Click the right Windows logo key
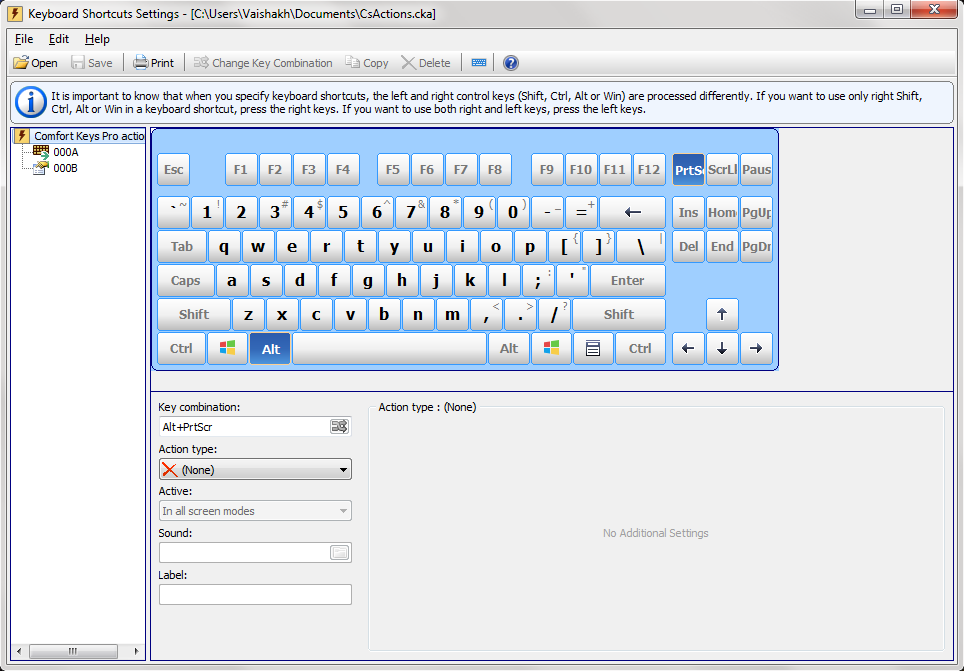The image size is (964, 671). (551, 349)
